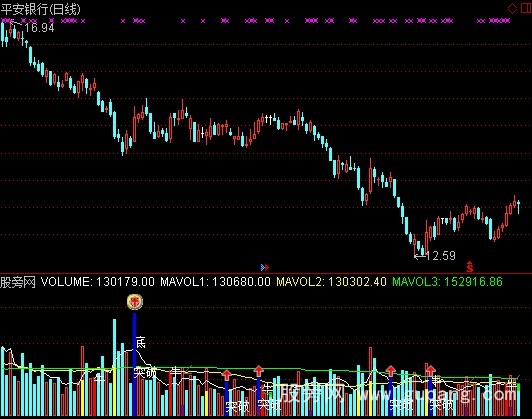Screen dimensions: 532x419
Task: Click the blue-red double arrow marker
Action: pyautogui.click(x=265, y=267)
